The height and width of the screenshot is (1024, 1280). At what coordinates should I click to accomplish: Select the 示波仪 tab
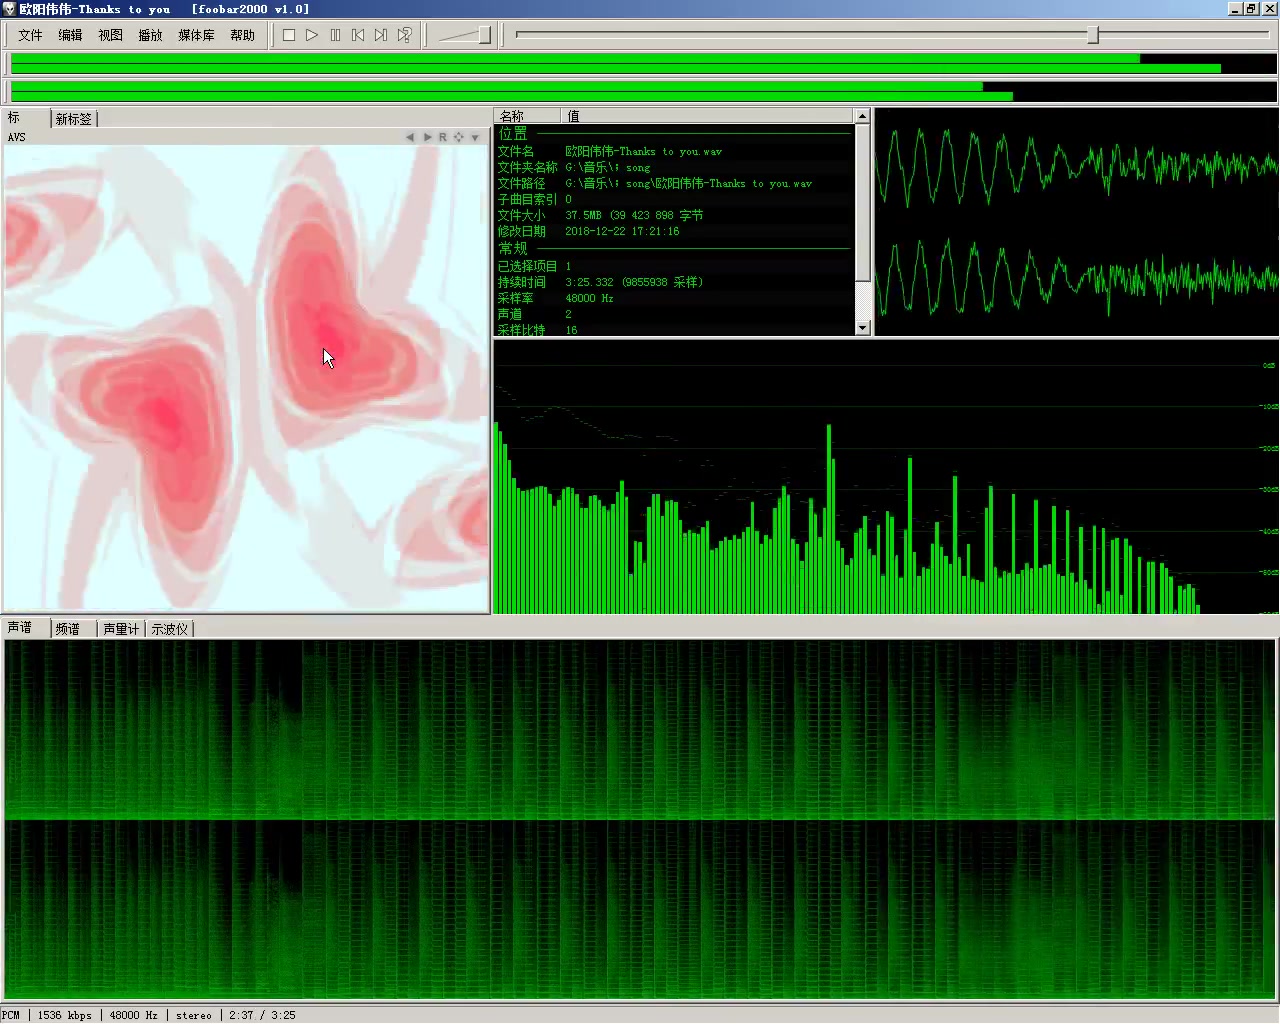169,629
